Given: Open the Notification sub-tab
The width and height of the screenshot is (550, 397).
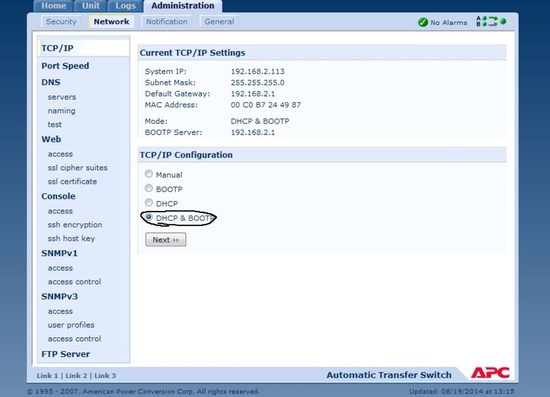Looking at the screenshot, I should click(167, 22).
